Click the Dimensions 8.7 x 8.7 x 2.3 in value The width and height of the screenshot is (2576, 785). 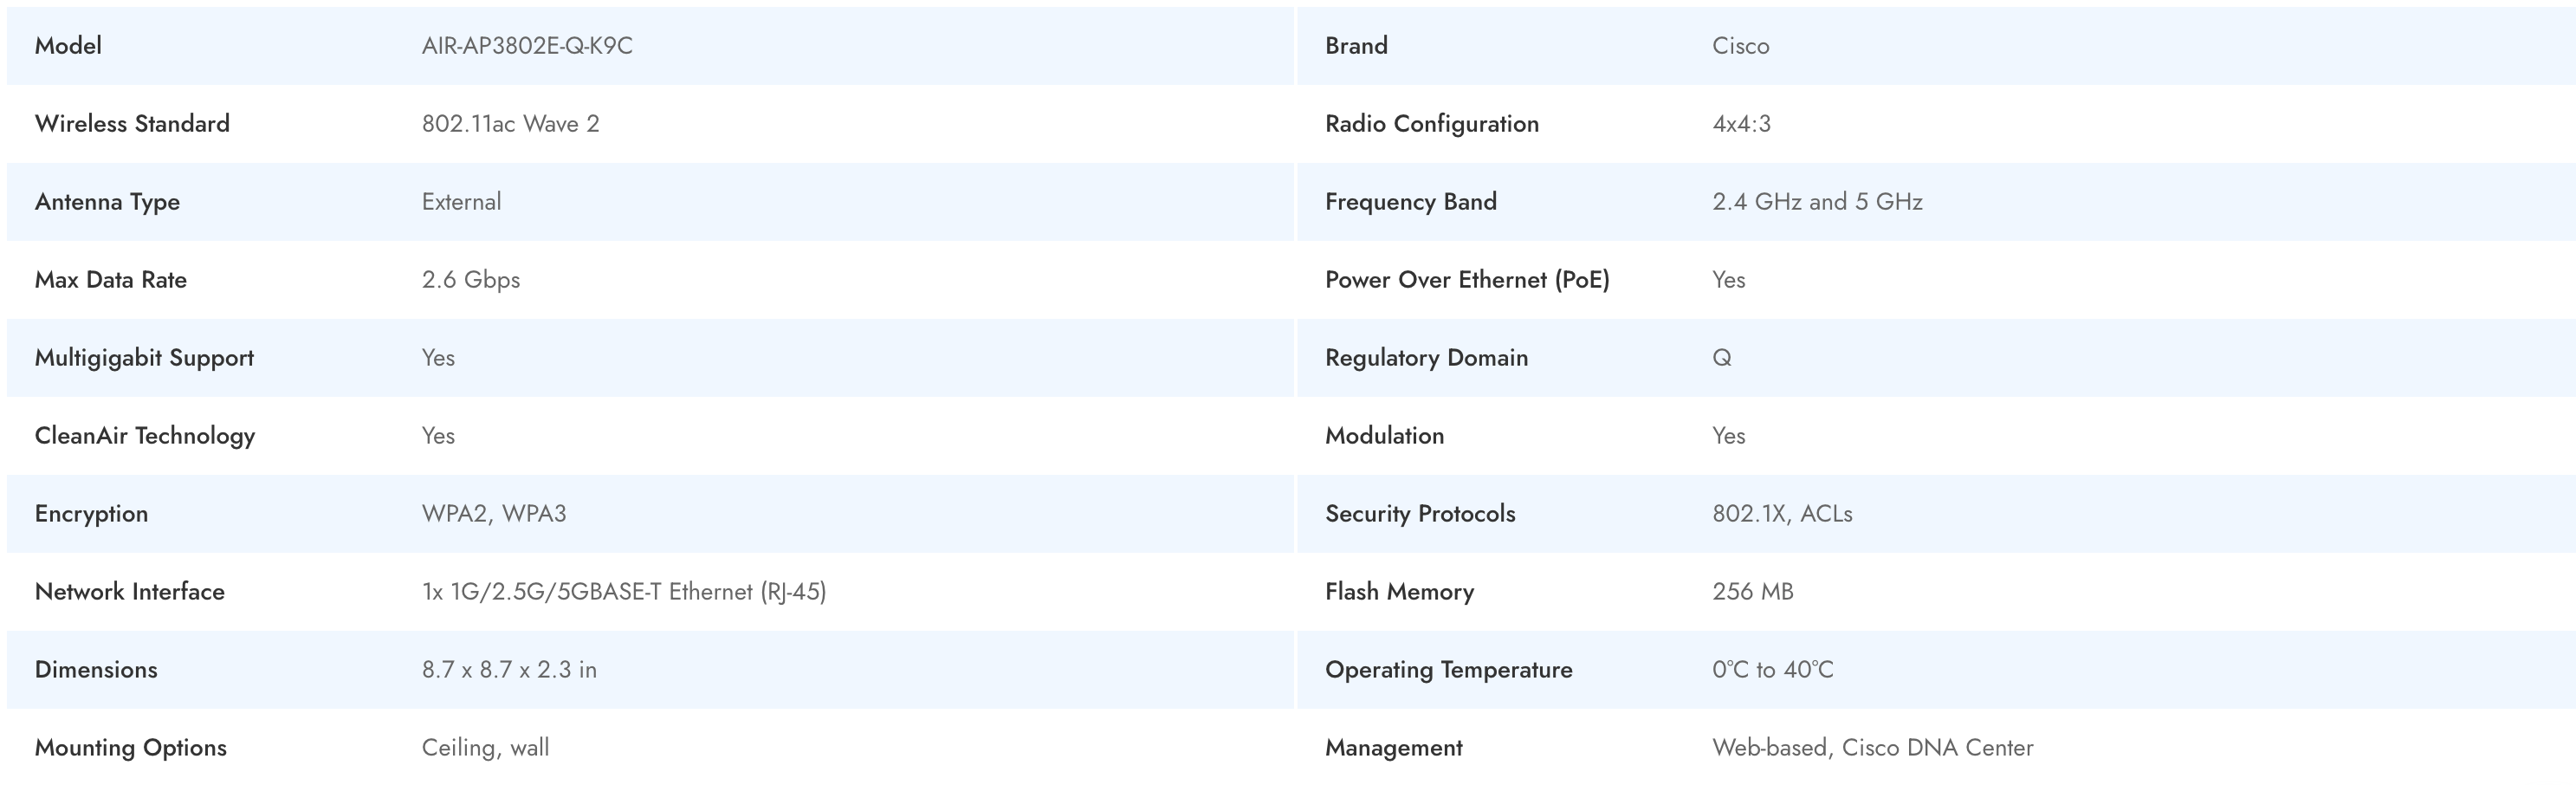(x=509, y=670)
